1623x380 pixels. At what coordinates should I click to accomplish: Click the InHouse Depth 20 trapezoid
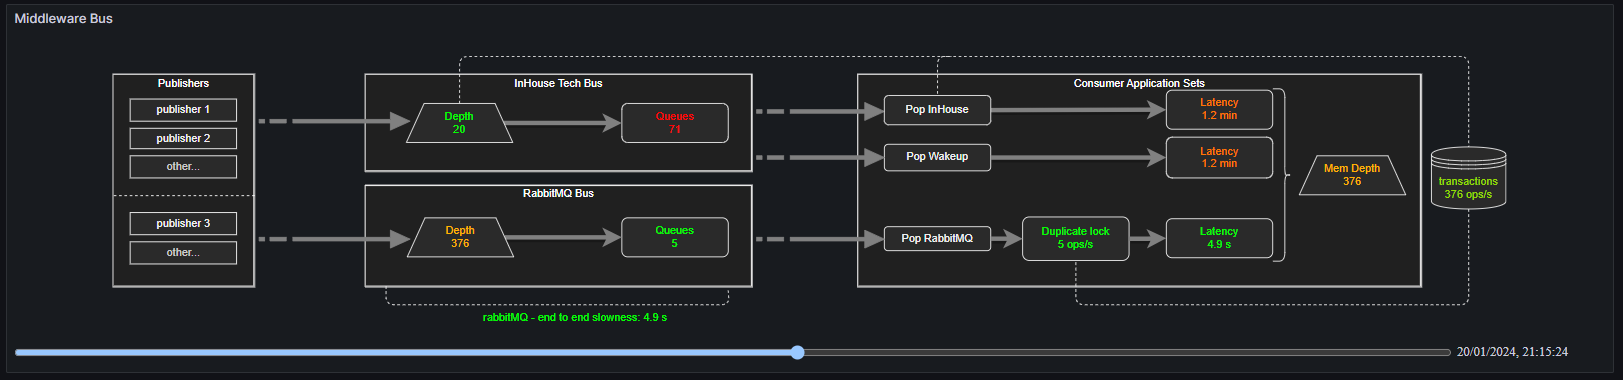459,123
